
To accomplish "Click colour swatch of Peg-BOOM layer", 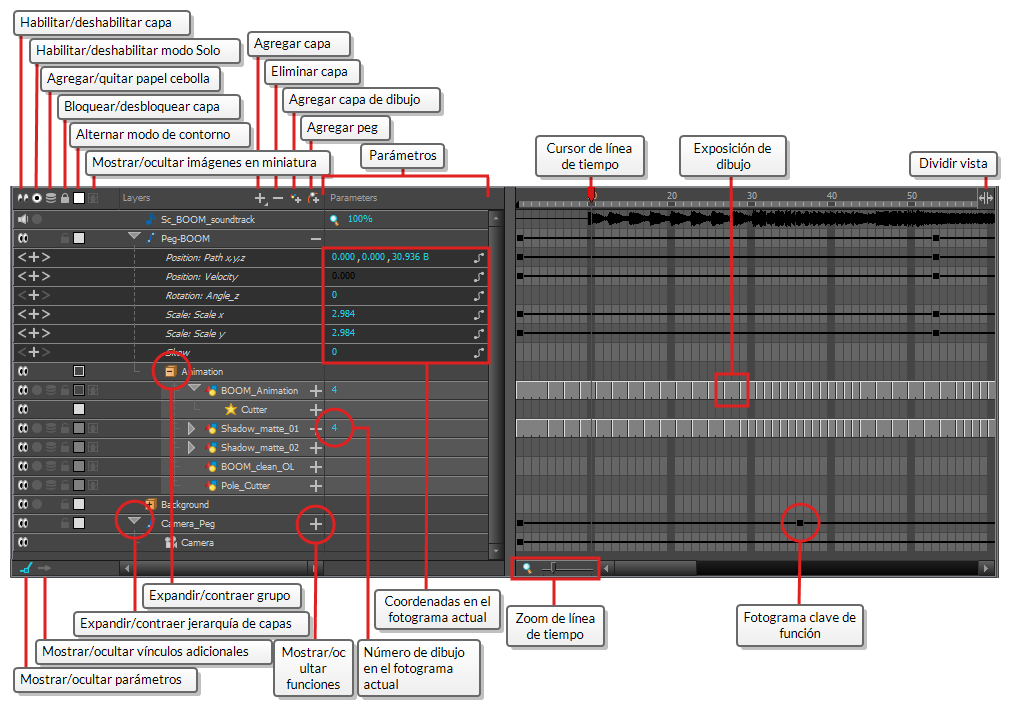I will [x=79, y=238].
